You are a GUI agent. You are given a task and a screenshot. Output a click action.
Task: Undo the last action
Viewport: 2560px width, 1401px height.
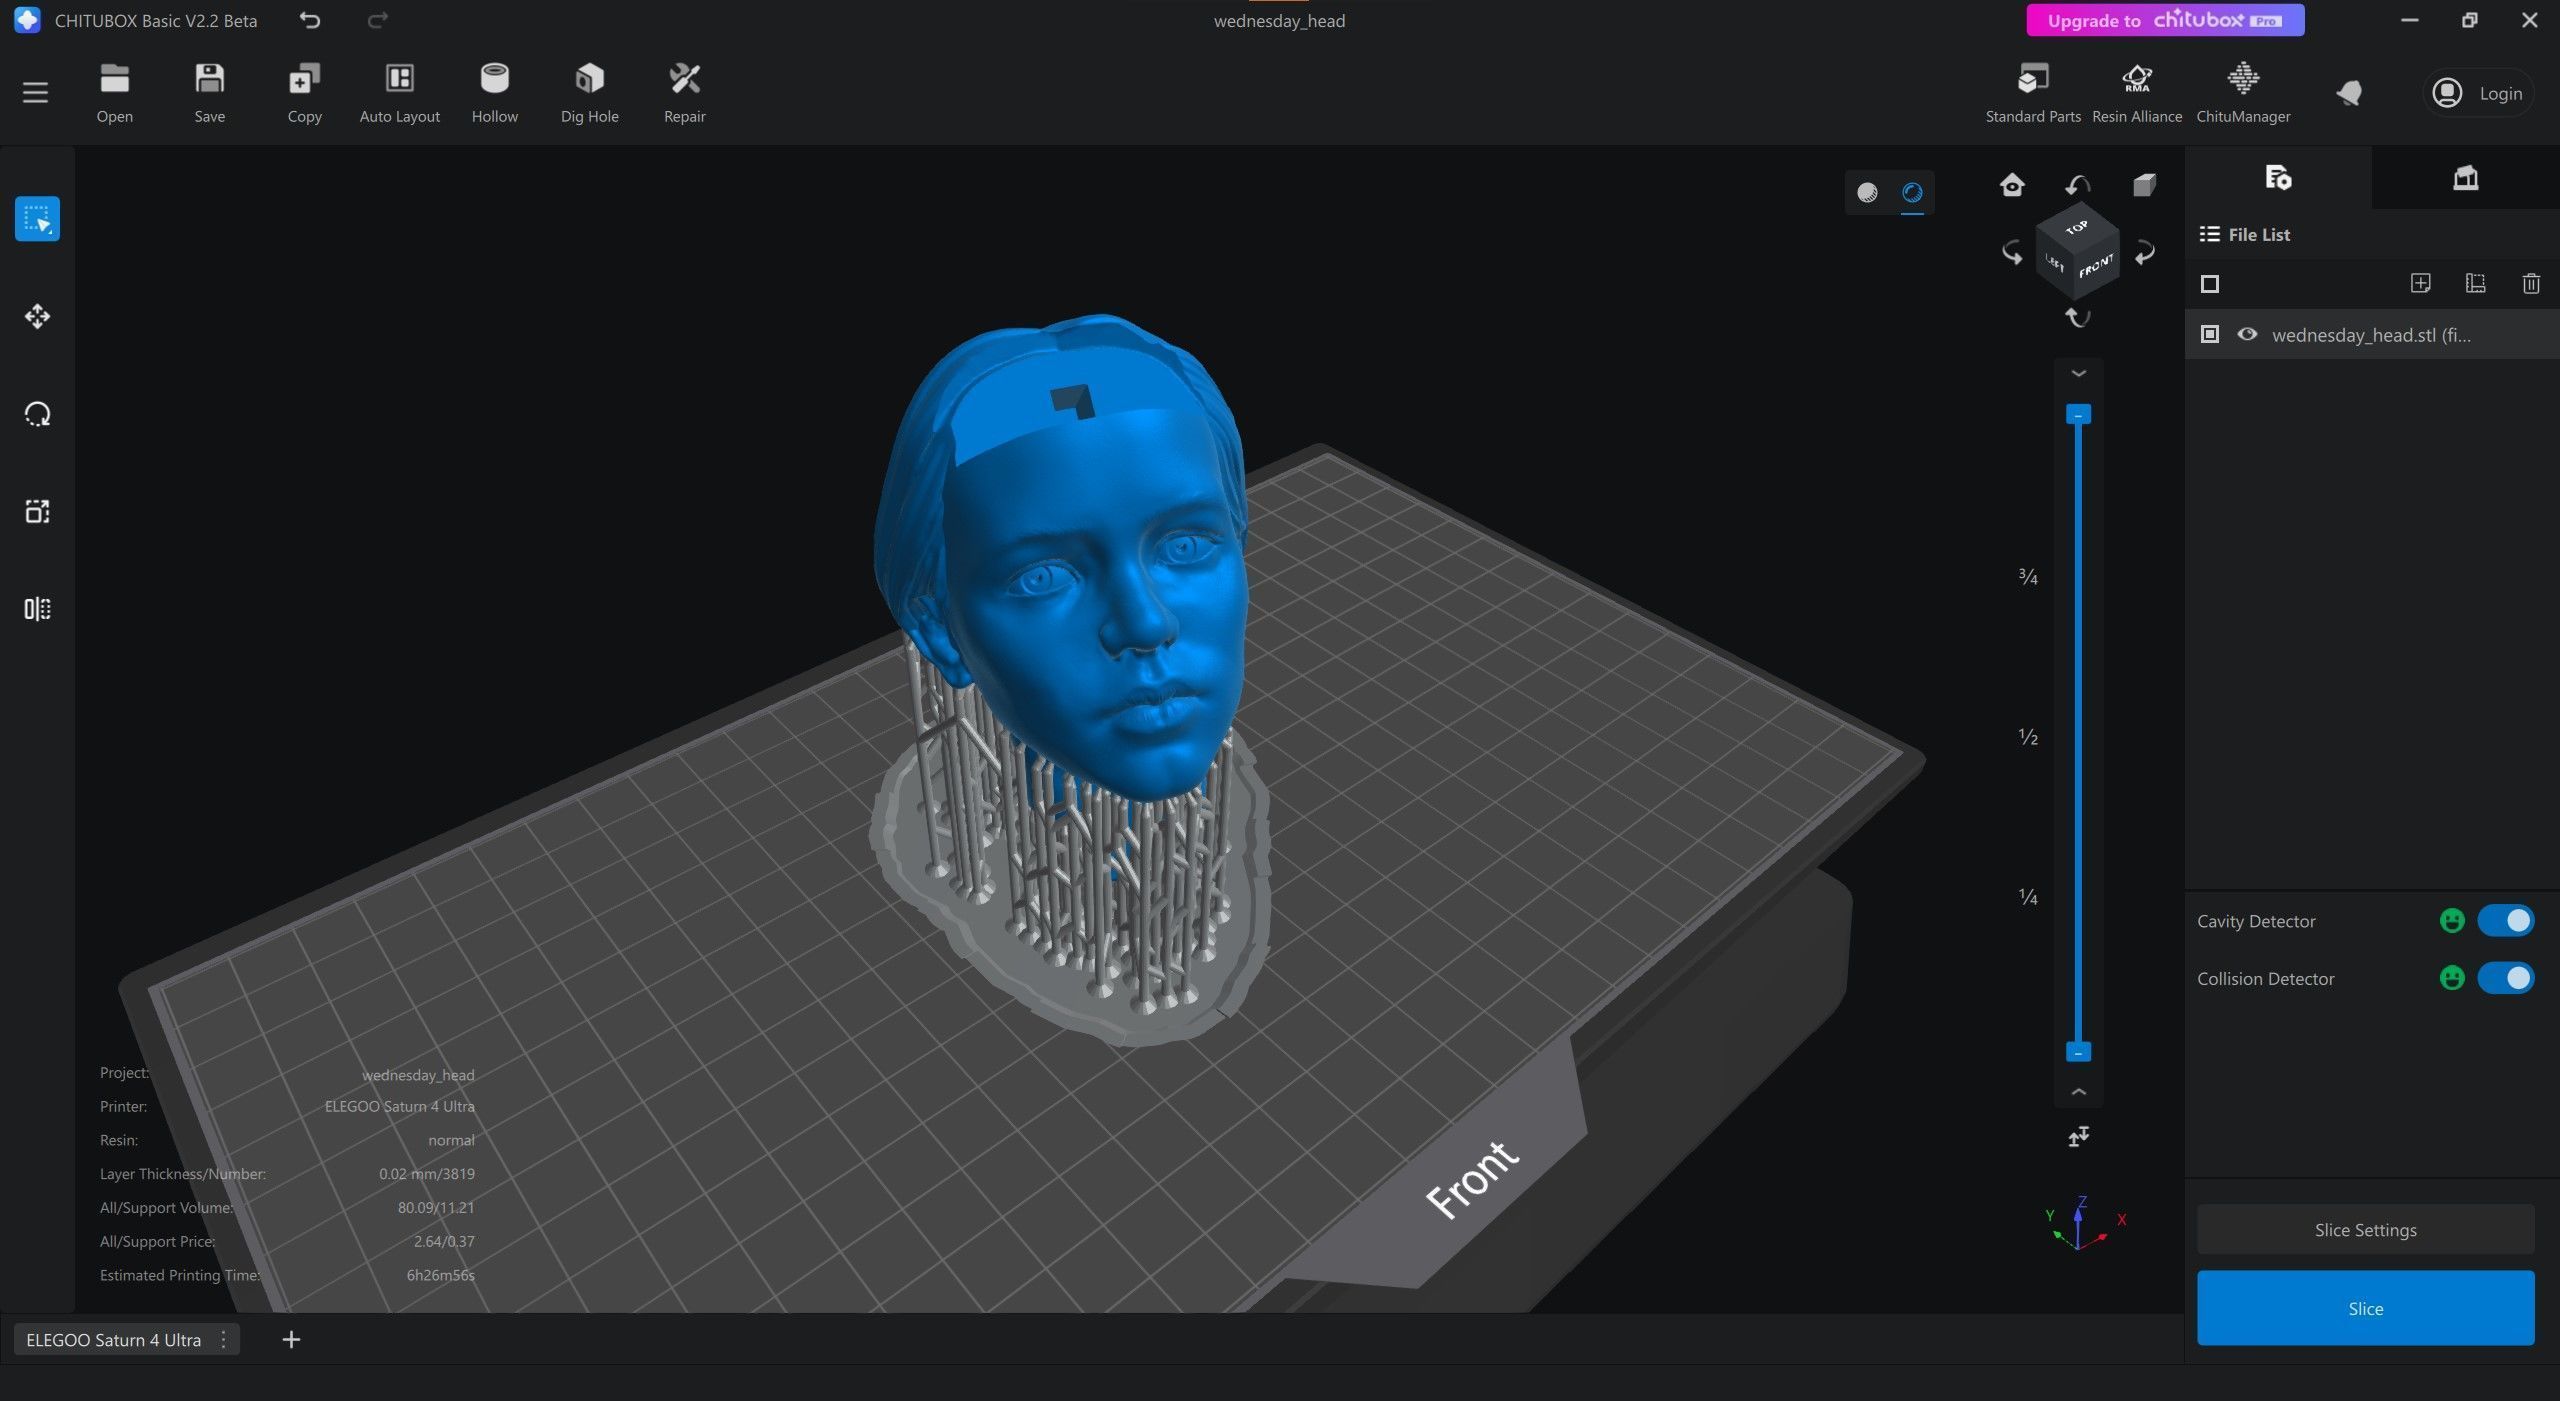[310, 20]
